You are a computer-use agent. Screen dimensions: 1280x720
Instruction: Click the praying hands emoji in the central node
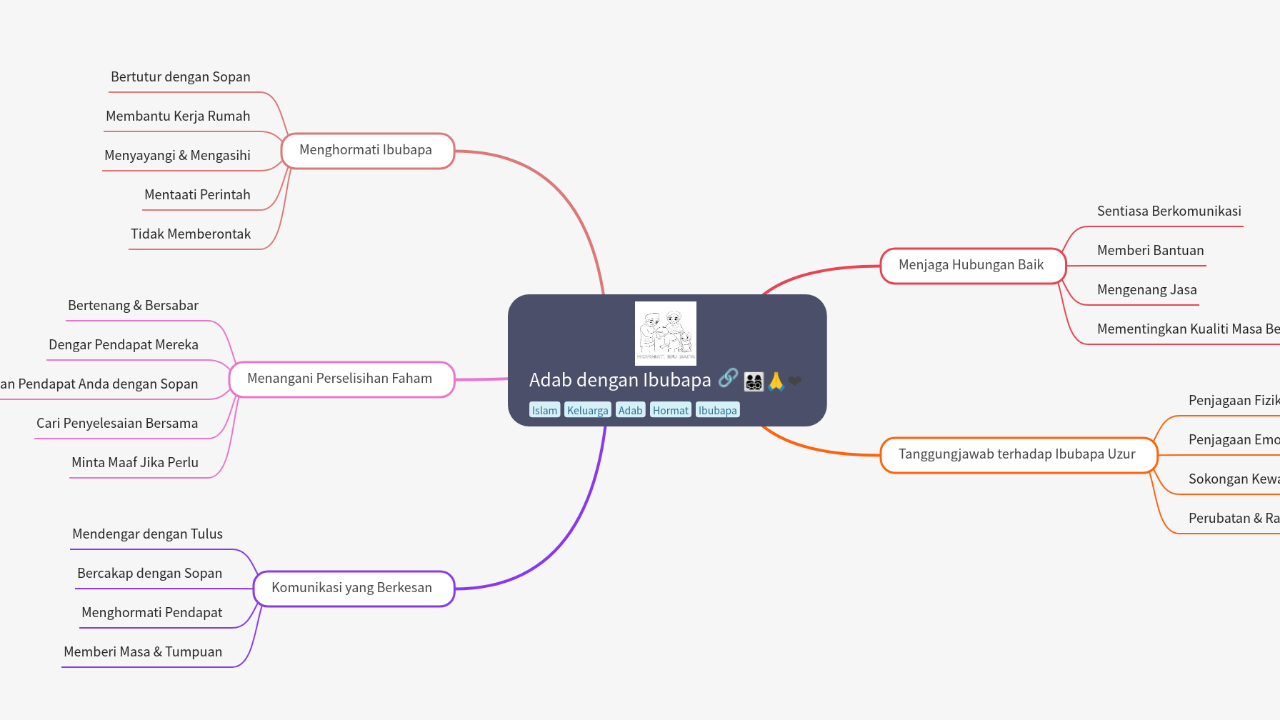(775, 381)
